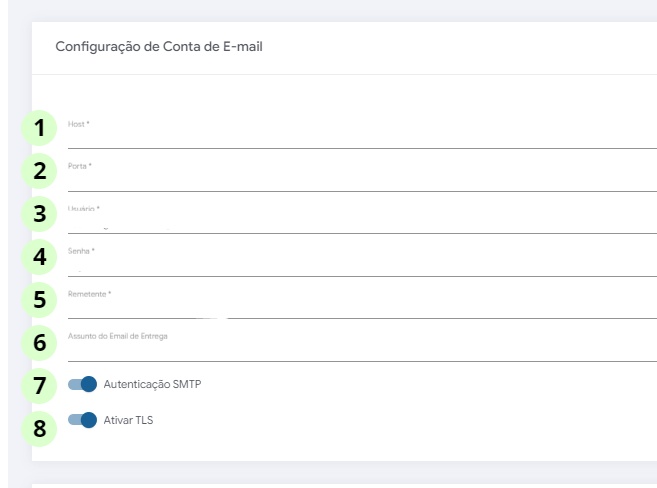This screenshot has width=657, height=488.
Task: Turn off the Ativar TLS switch
Action: (82, 420)
